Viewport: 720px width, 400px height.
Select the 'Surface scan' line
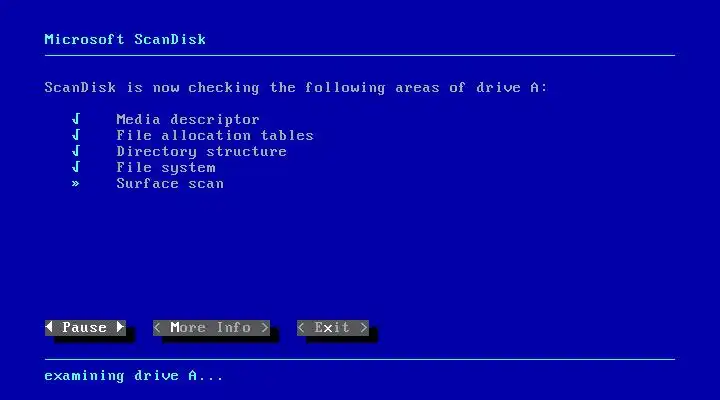coord(170,184)
